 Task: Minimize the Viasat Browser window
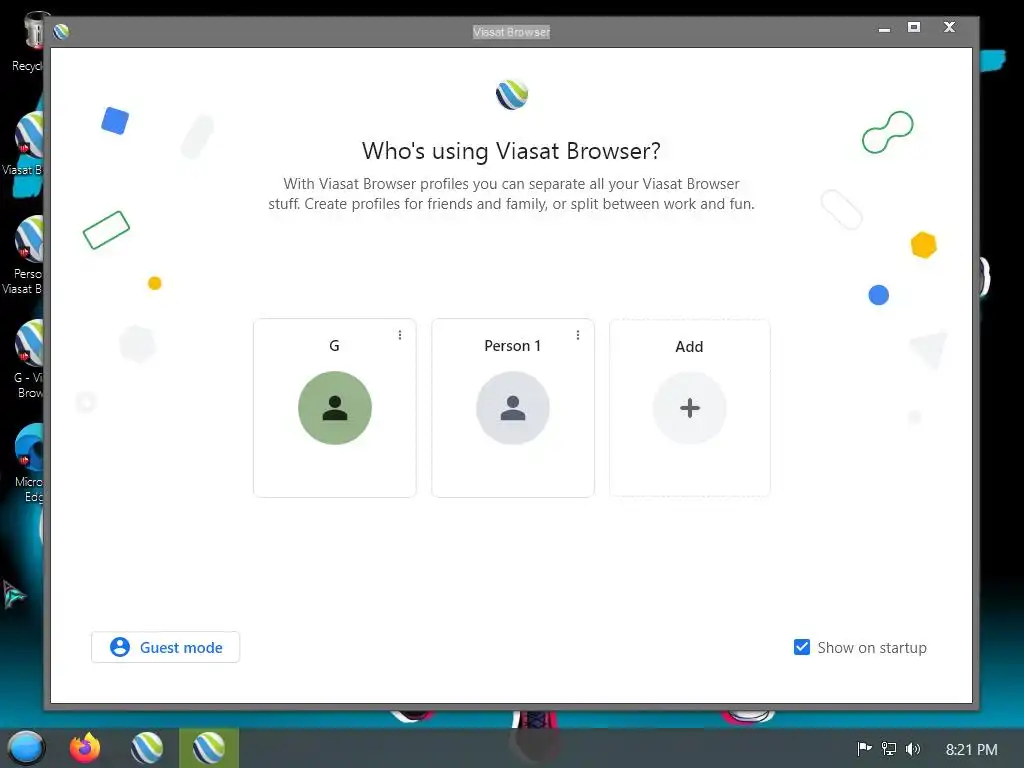(x=884, y=29)
